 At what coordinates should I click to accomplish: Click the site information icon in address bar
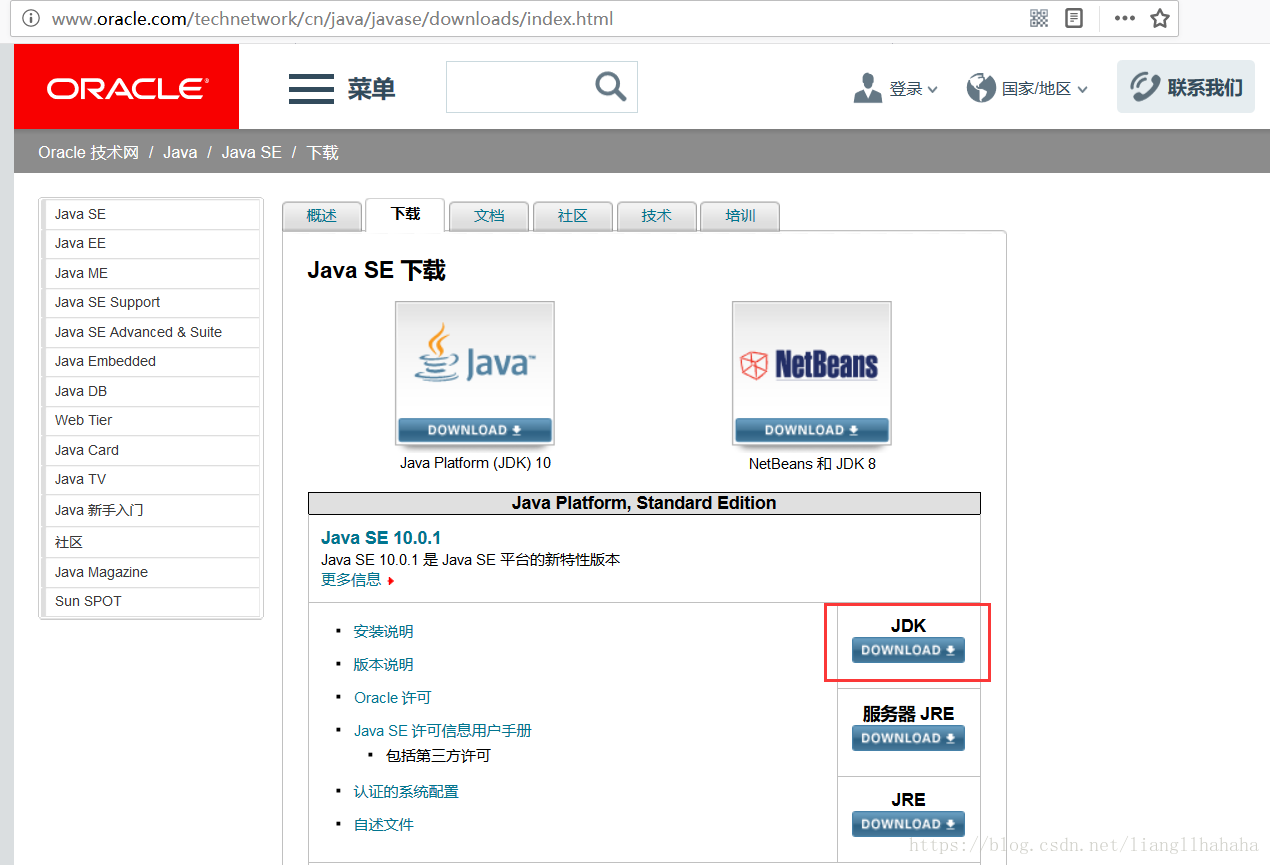click(x=31, y=18)
